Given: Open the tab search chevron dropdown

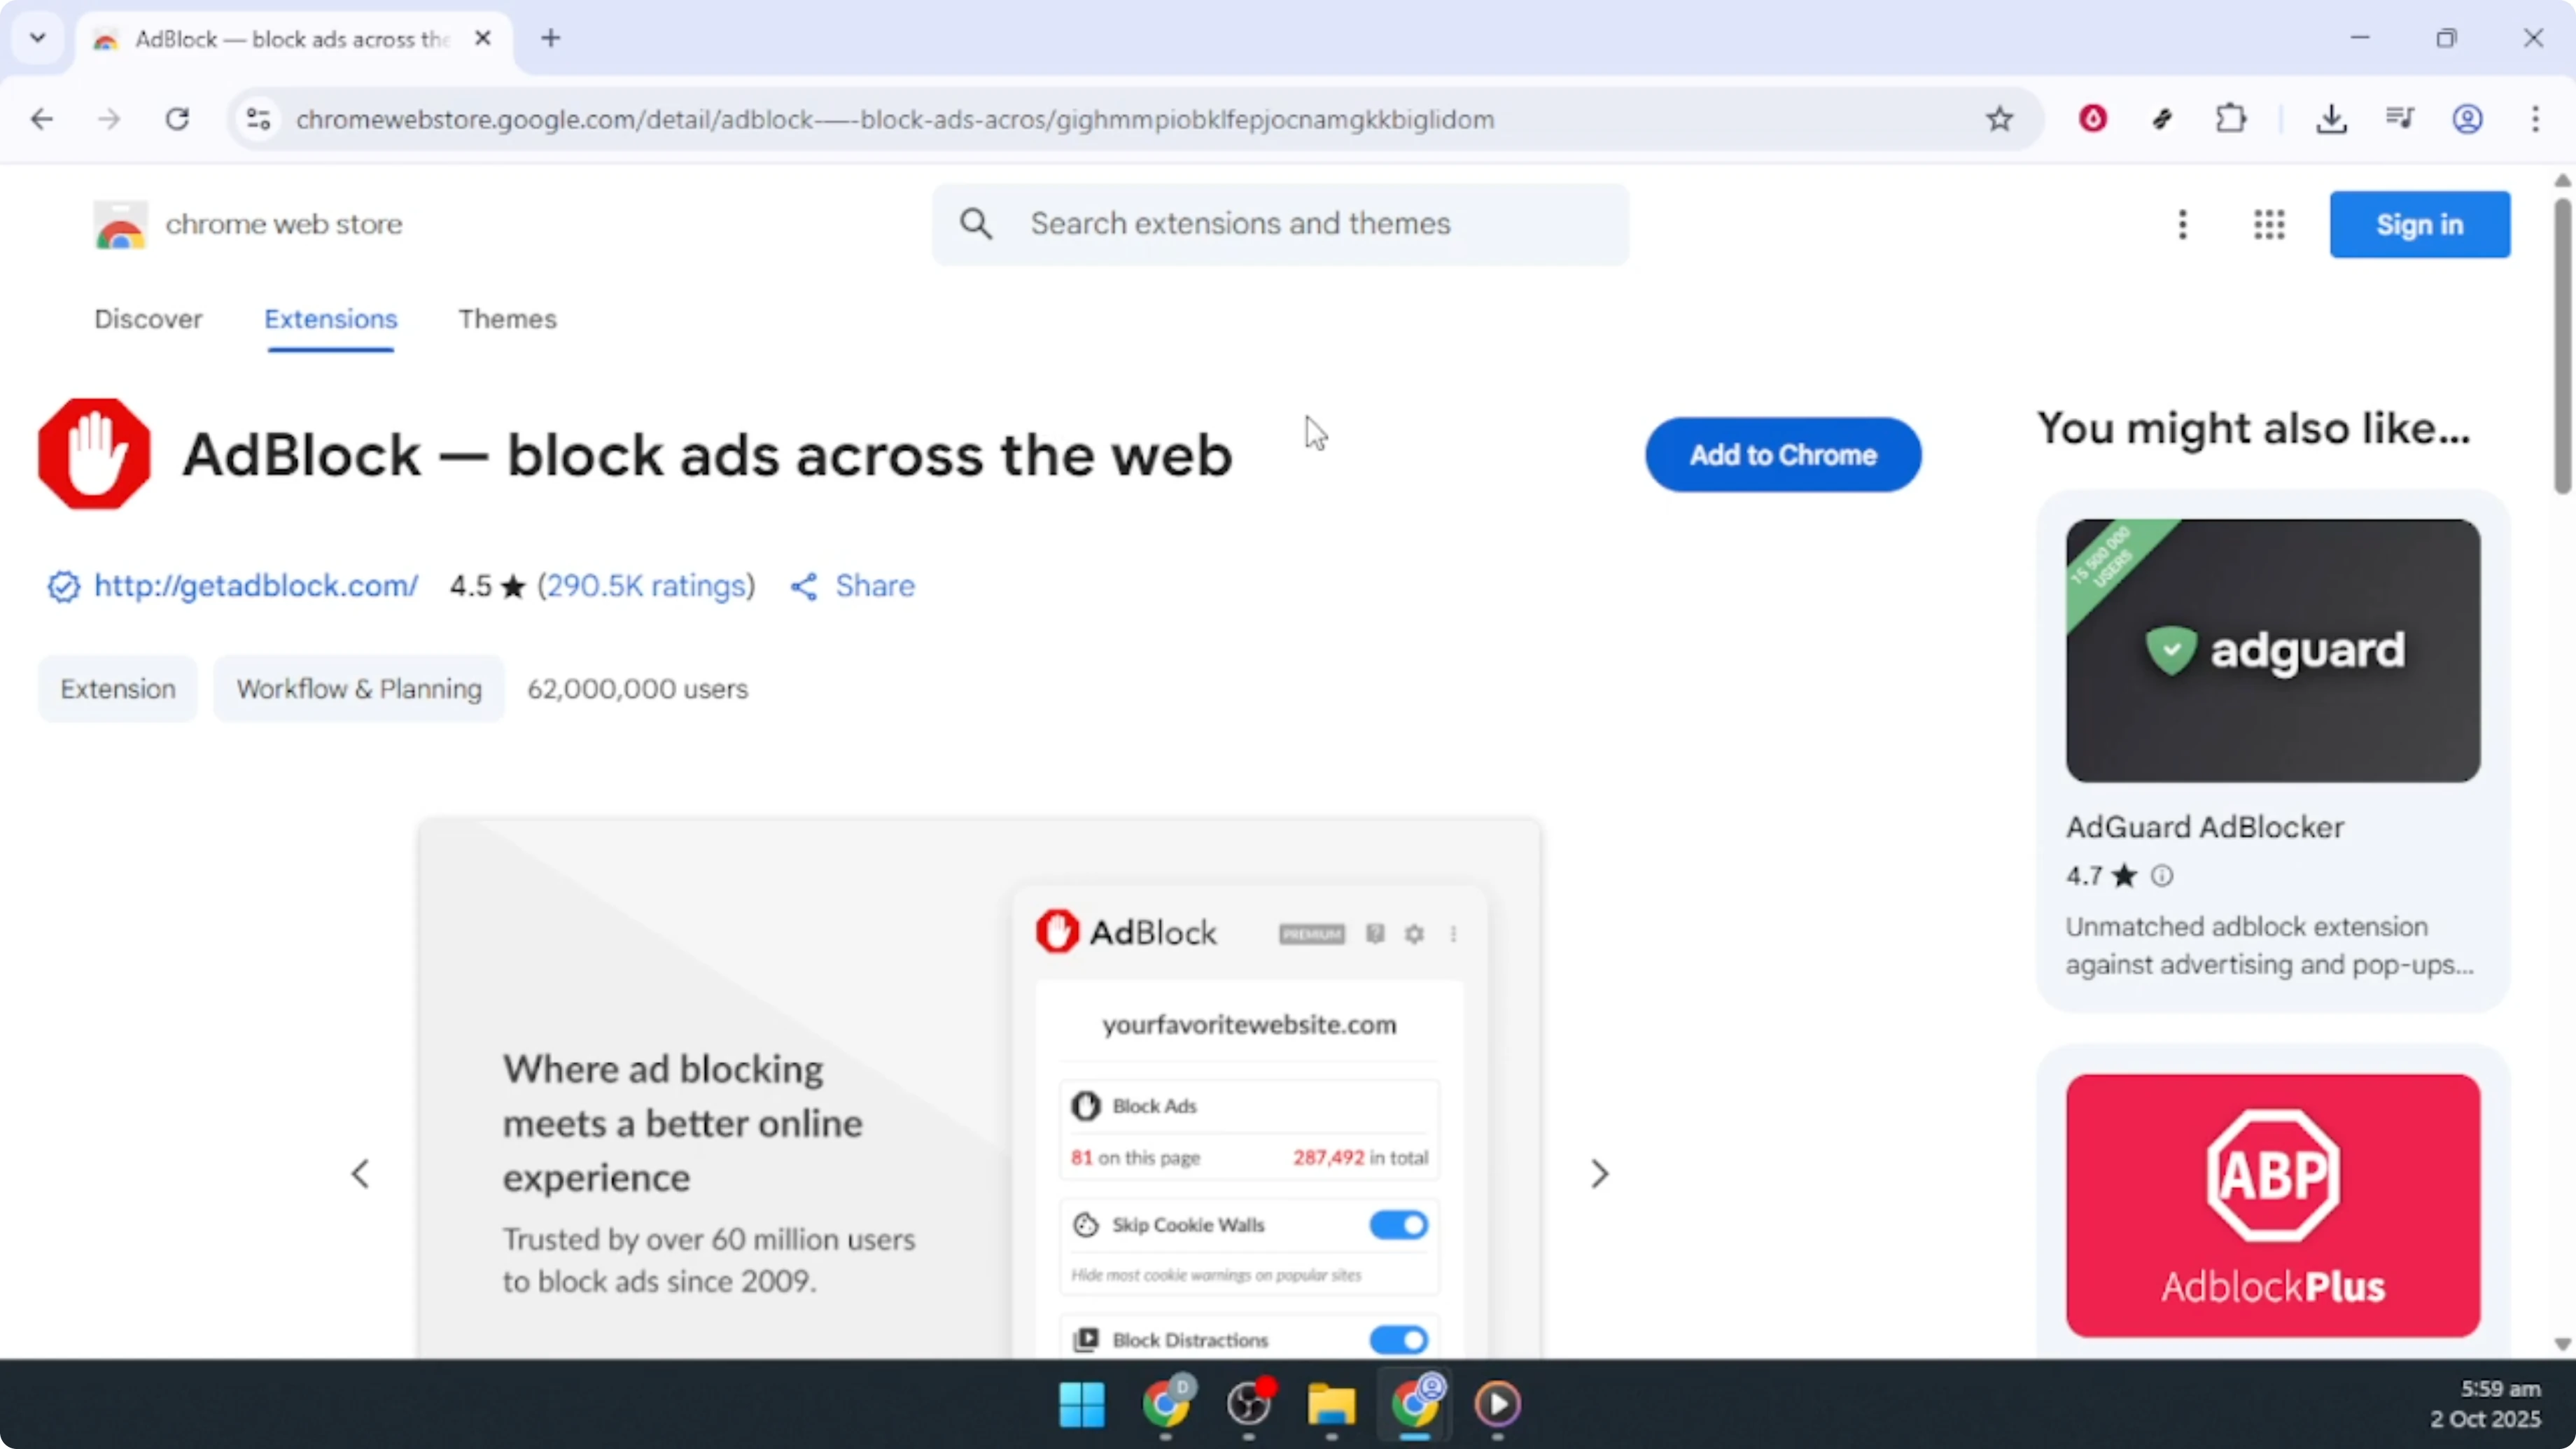Looking at the screenshot, I should [37, 38].
